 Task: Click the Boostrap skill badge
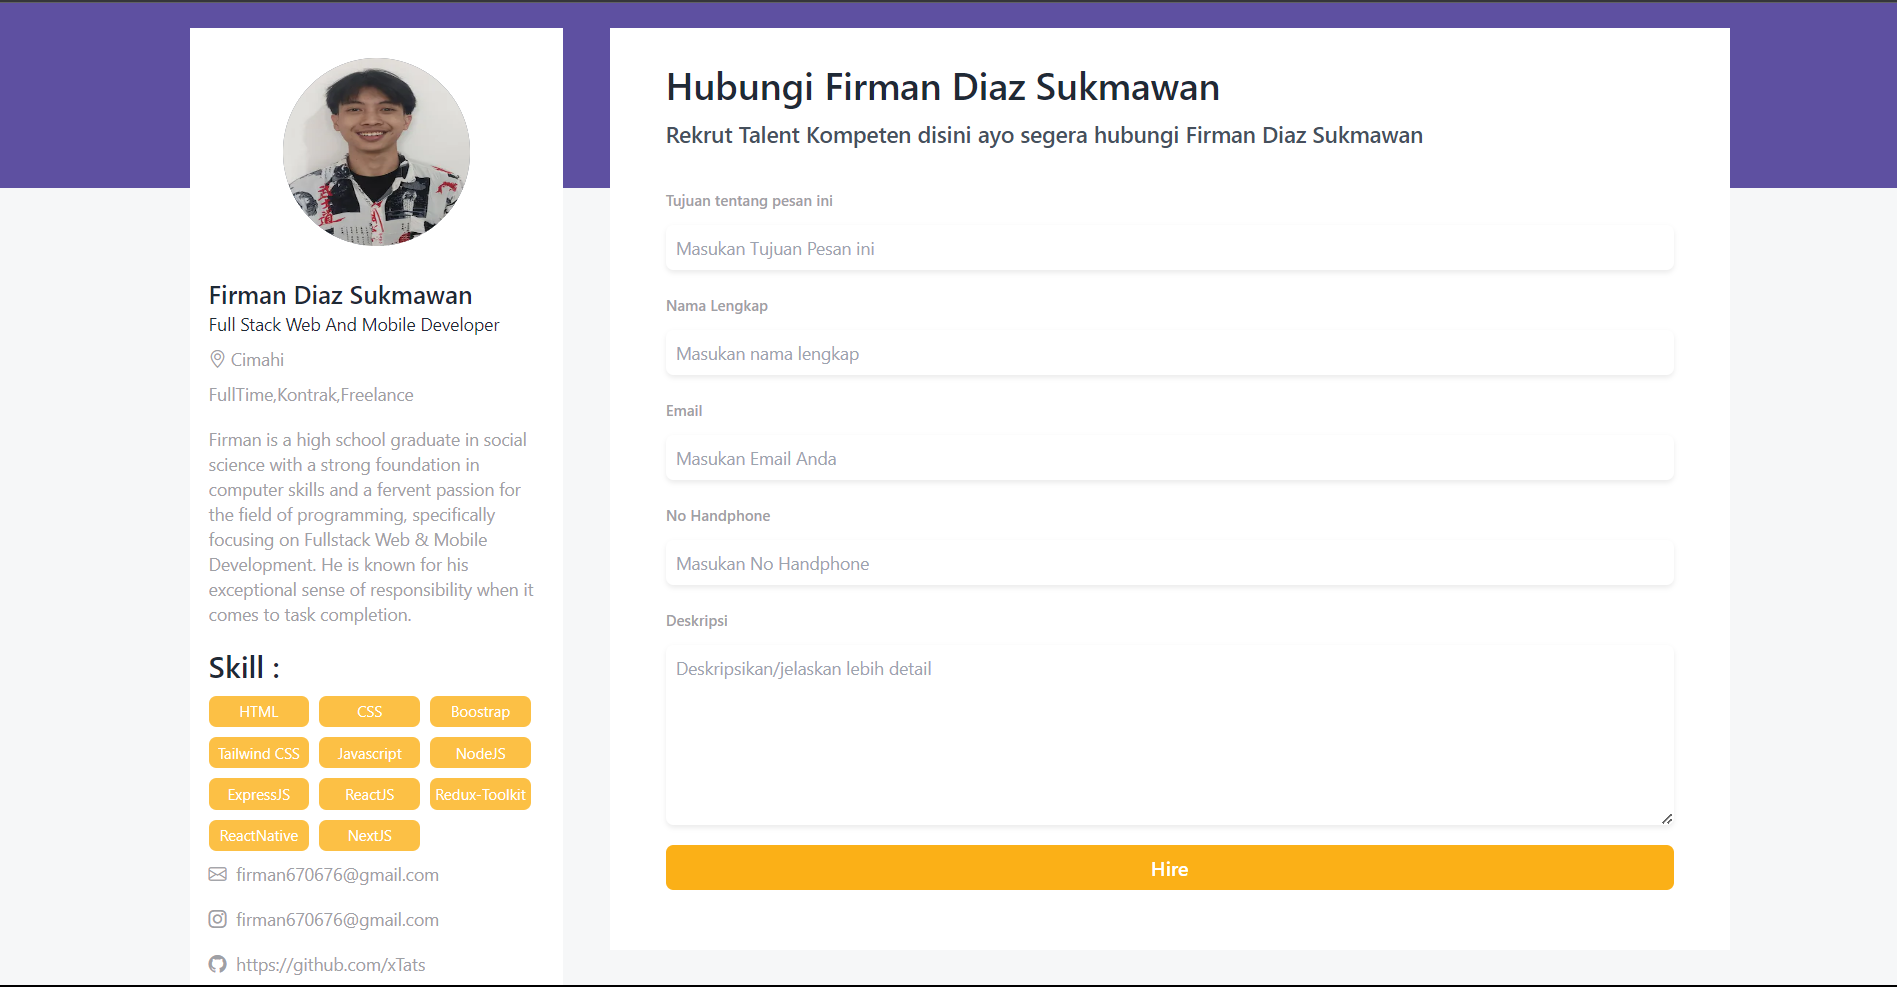point(480,711)
